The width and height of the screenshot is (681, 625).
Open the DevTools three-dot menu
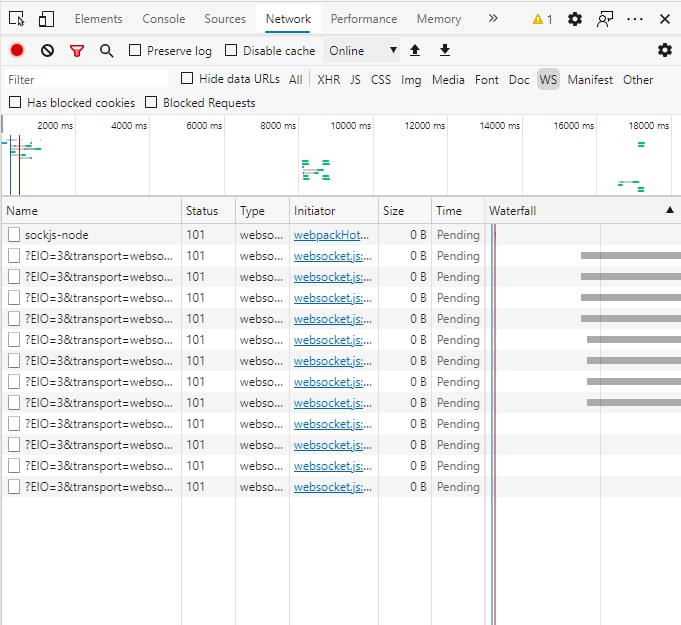[x=635, y=19]
